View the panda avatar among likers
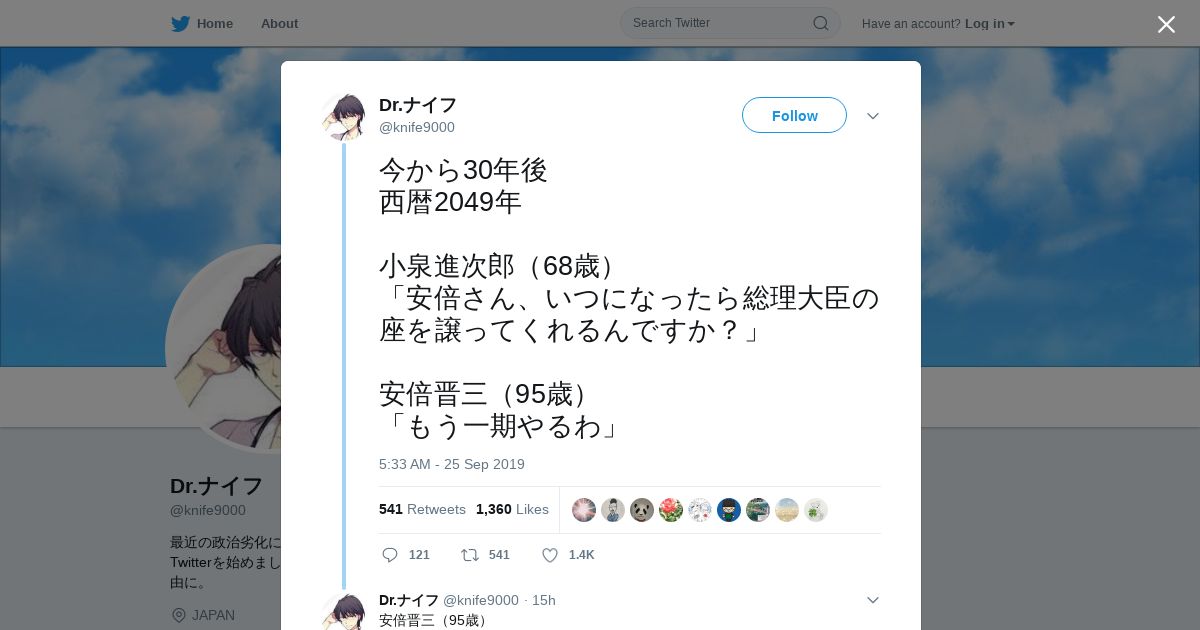The height and width of the screenshot is (630, 1200). click(x=642, y=510)
